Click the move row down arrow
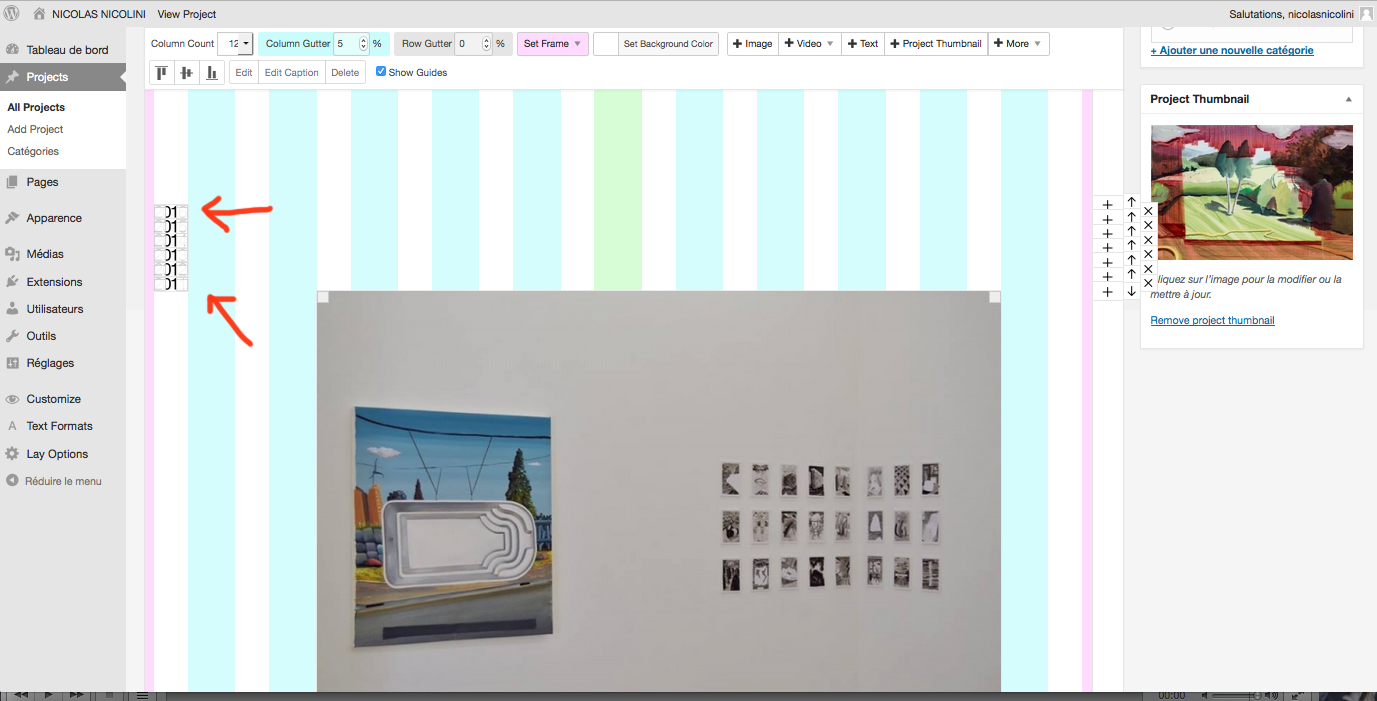The image size is (1377, 701). coord(1131,291)
